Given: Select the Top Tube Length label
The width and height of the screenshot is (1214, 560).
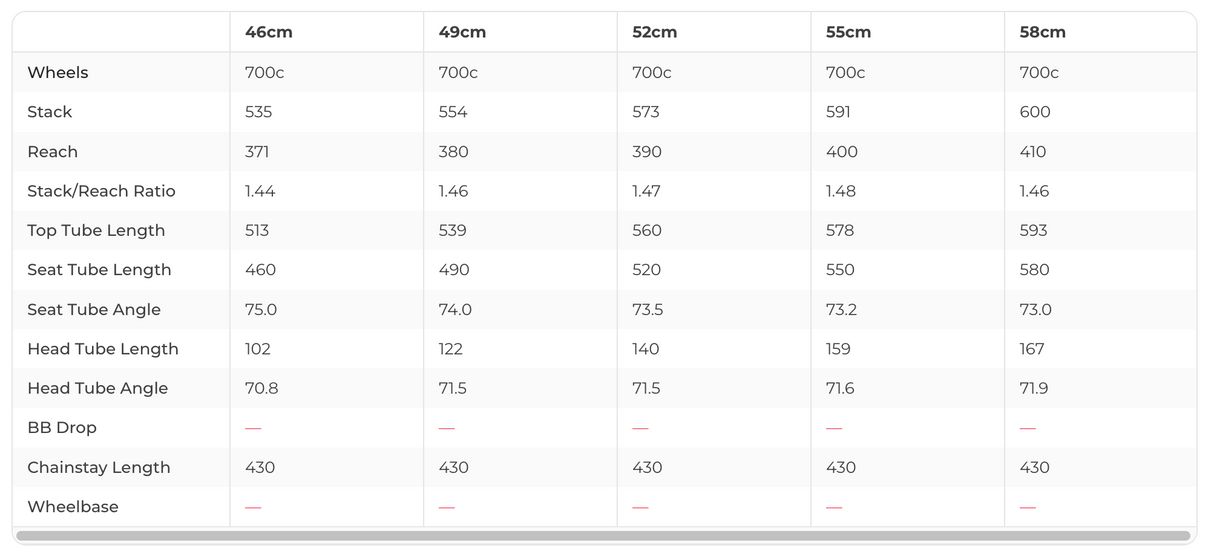Looking at the screenshot, I should [x=96, y=230].
